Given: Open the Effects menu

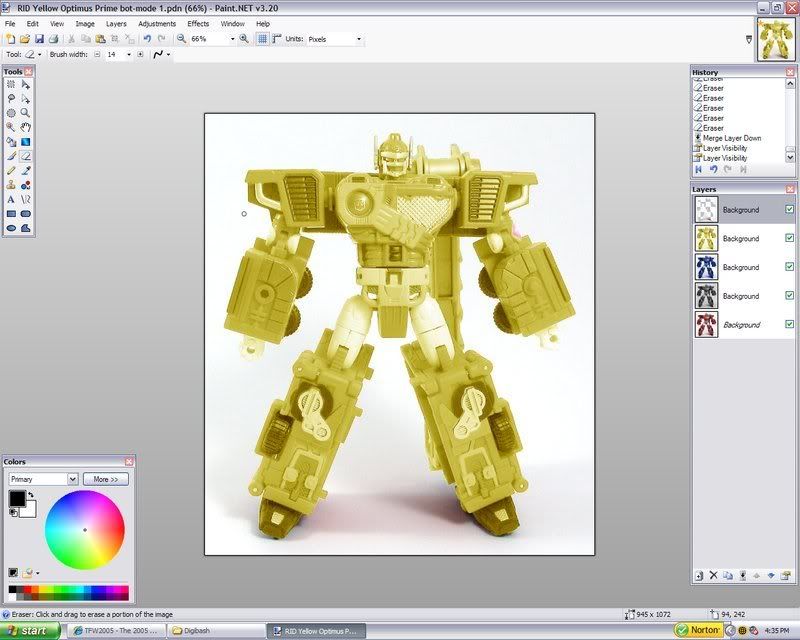Looking at the screenshot, I should (198, 23).
